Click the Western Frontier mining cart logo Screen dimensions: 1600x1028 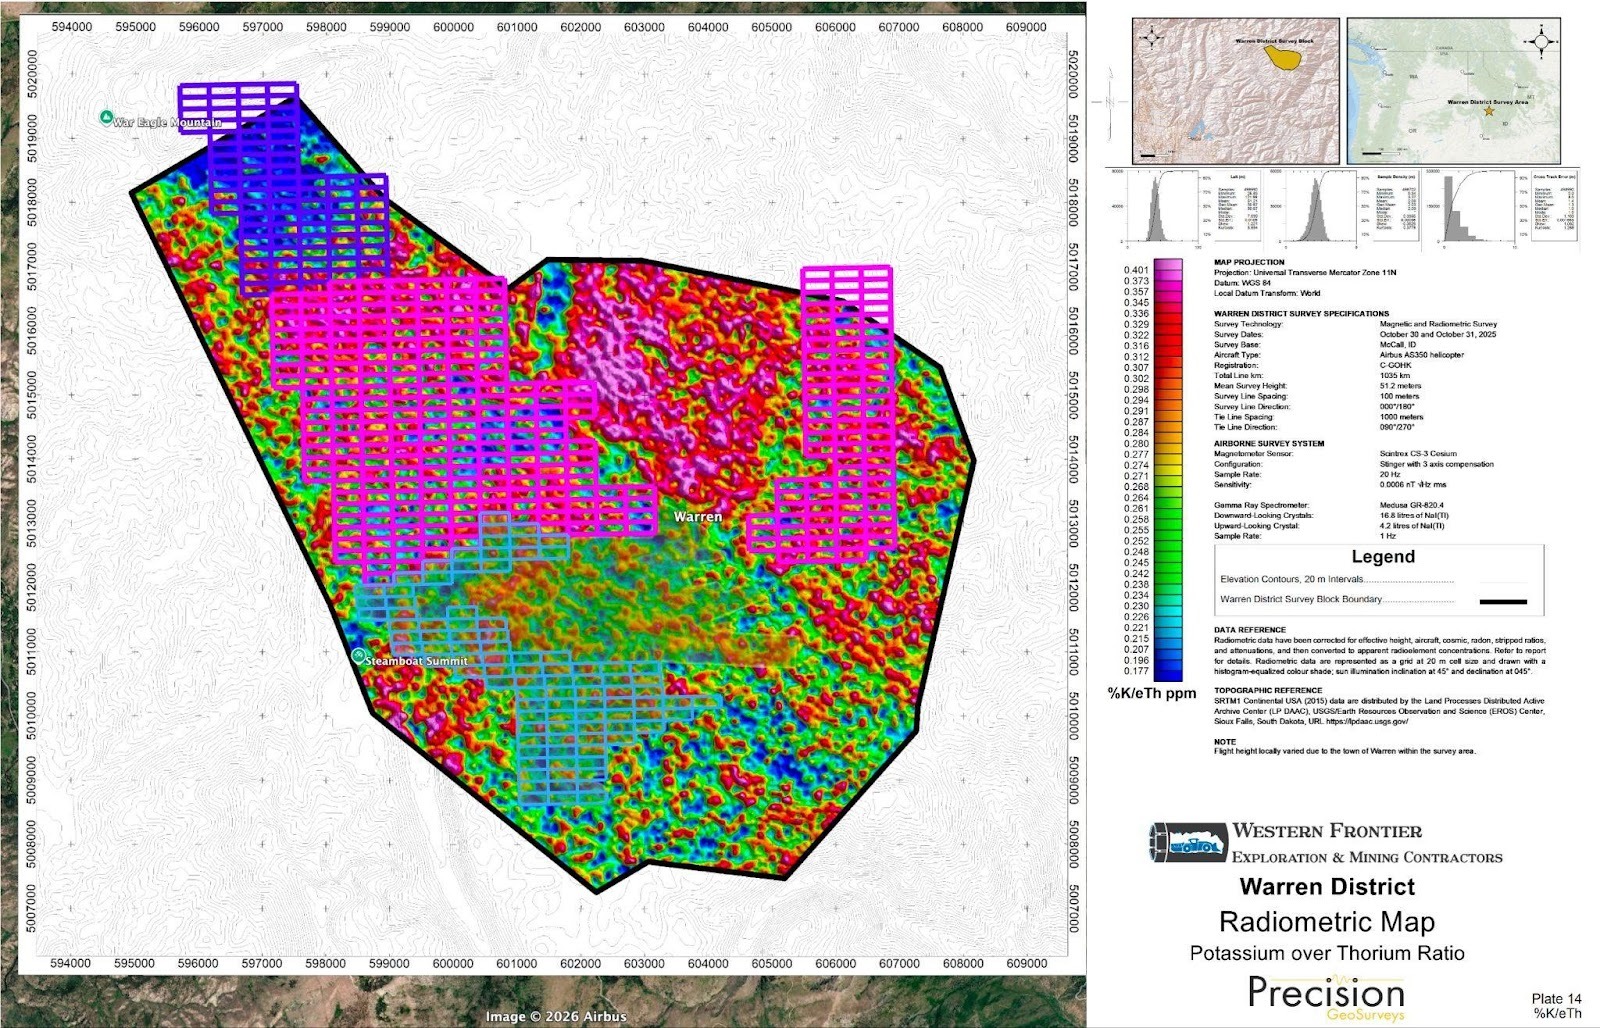(x=1188, y=842)
